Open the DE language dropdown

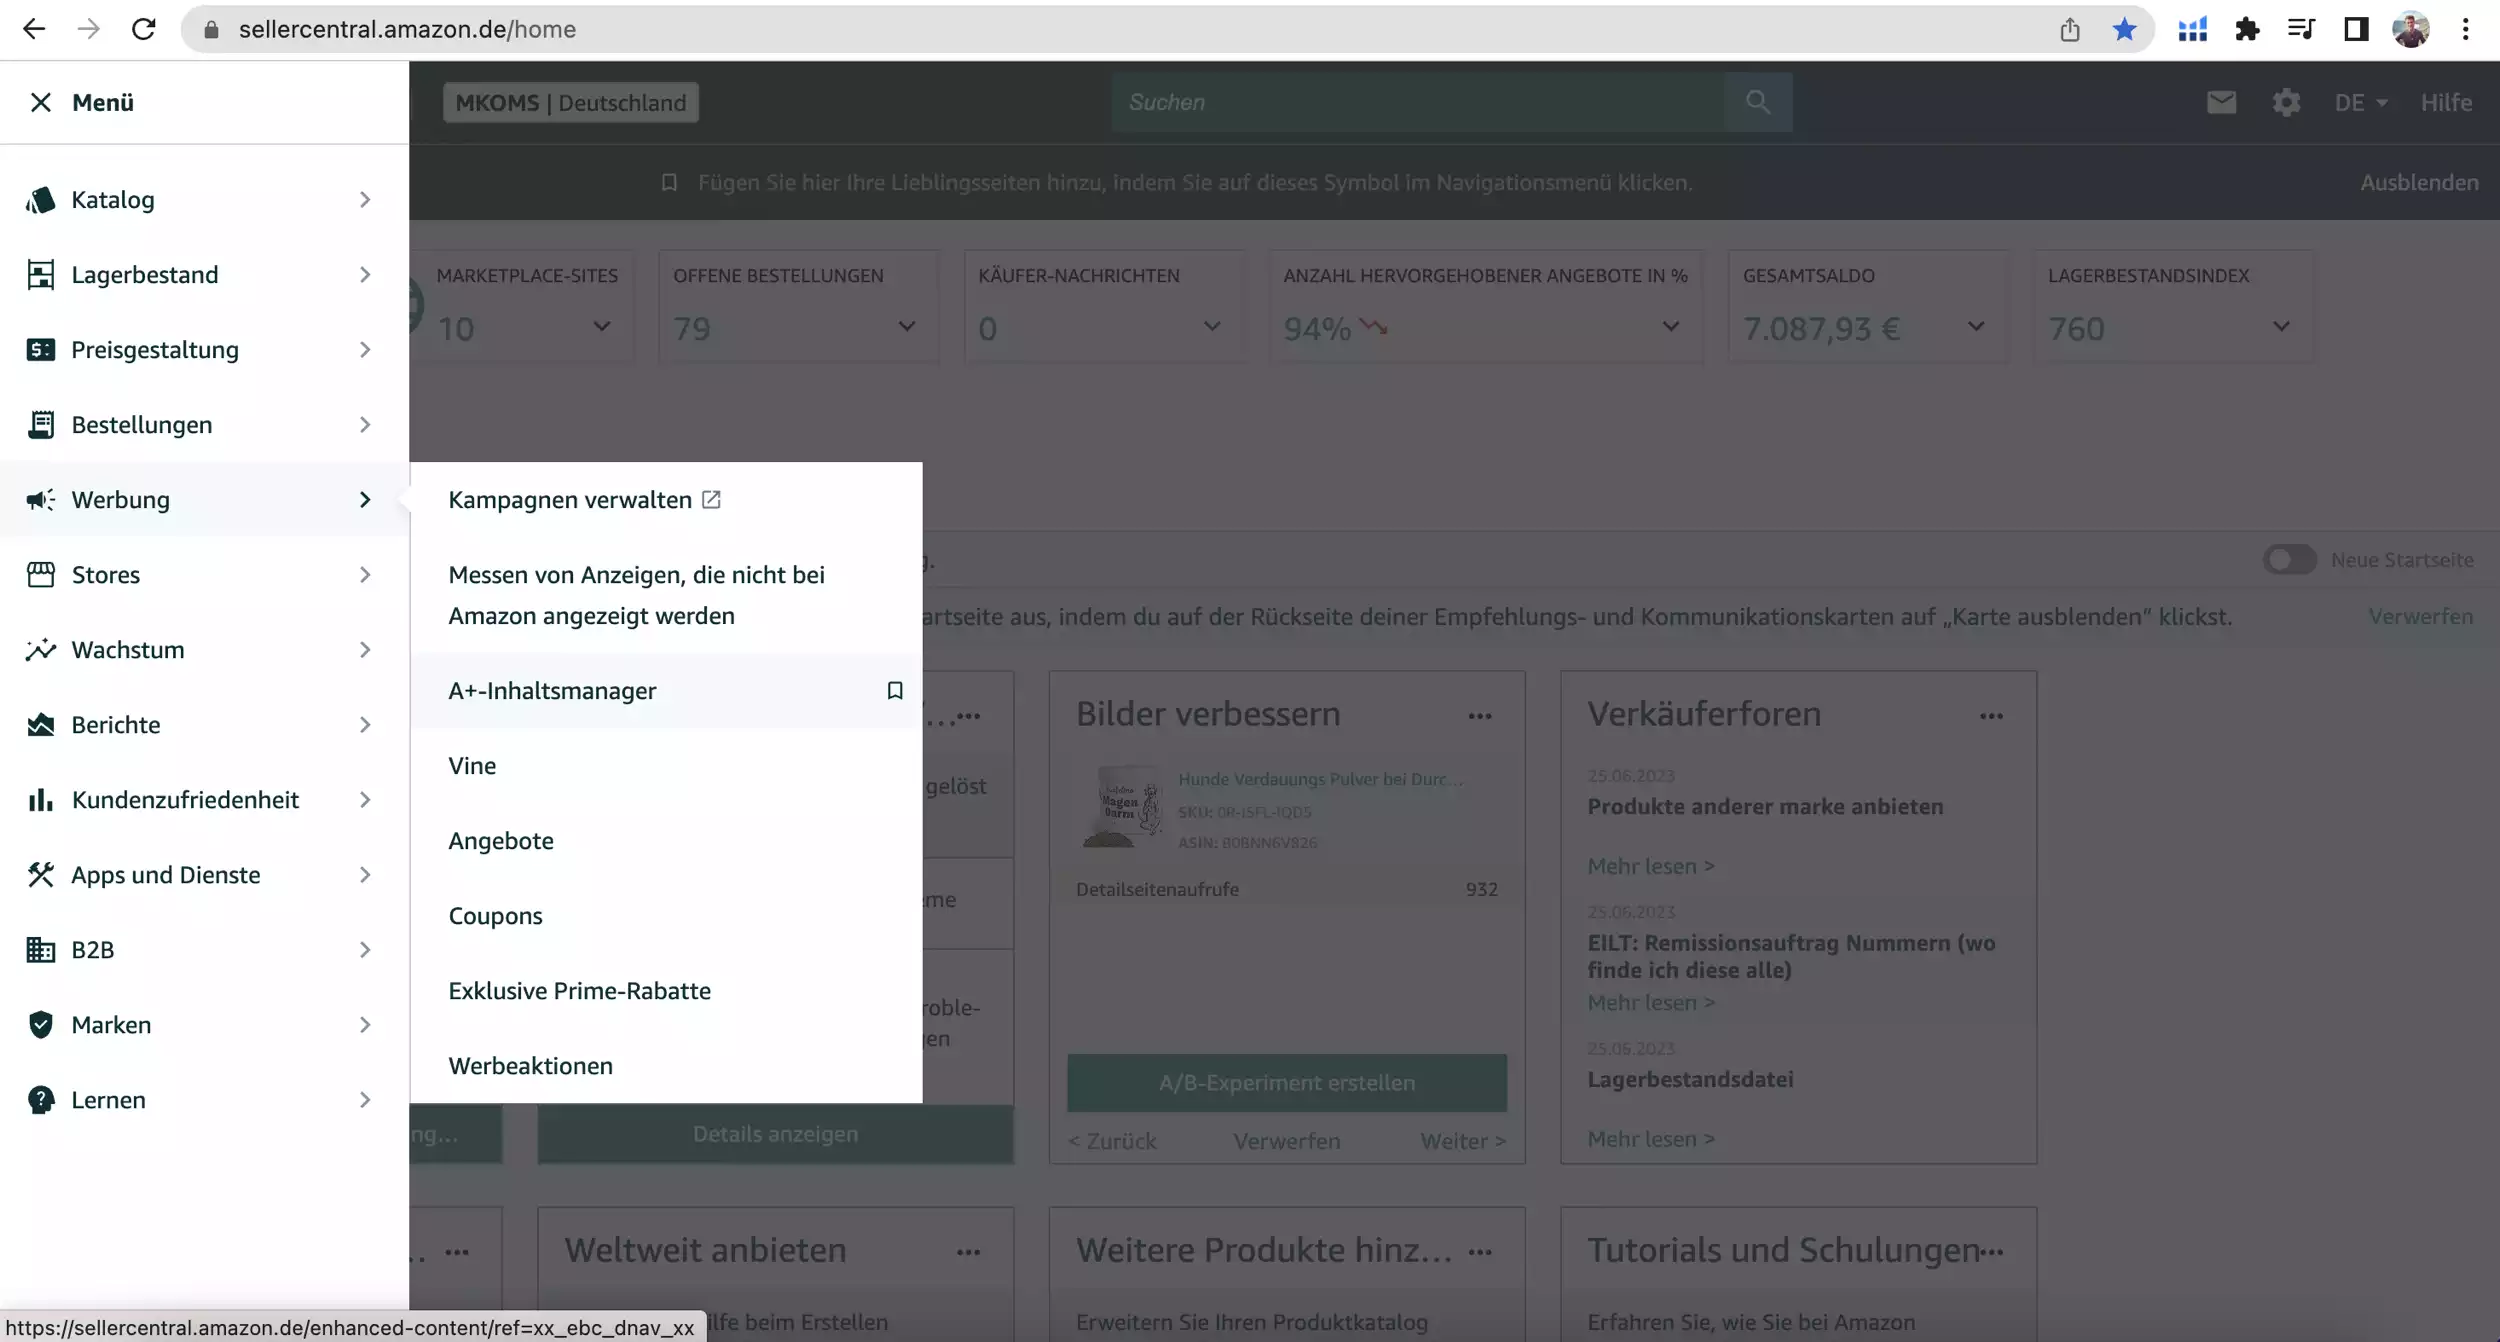pyautogui.click(x=2360, y=102)
